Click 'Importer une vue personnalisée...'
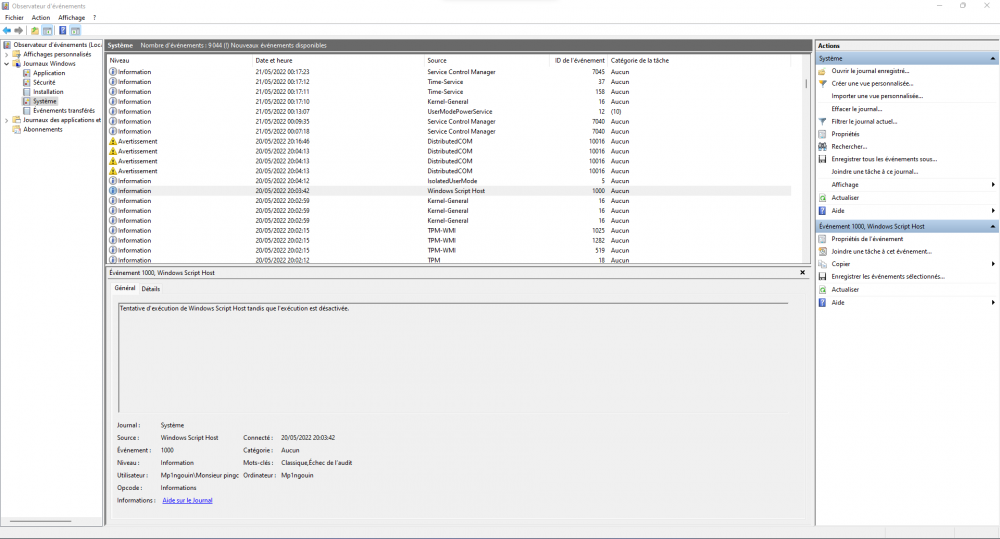This screenshot has height=539, width=1000. click(877, 96)
